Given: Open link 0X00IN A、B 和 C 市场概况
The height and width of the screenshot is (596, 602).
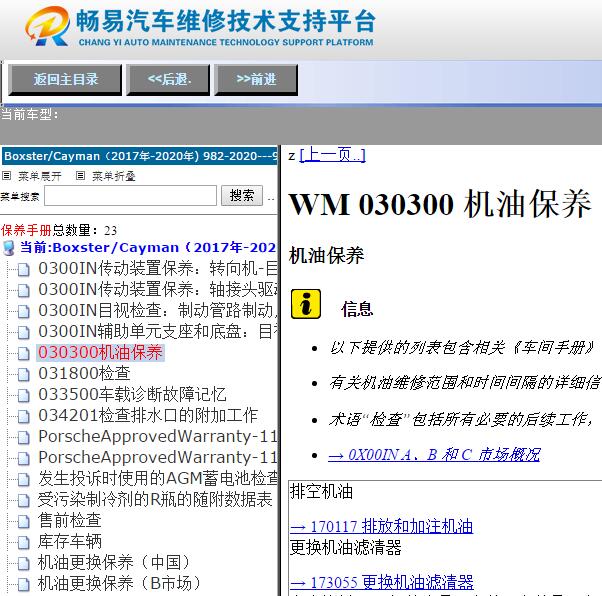Looking at the screenshot, I should (x=434, y=455).
